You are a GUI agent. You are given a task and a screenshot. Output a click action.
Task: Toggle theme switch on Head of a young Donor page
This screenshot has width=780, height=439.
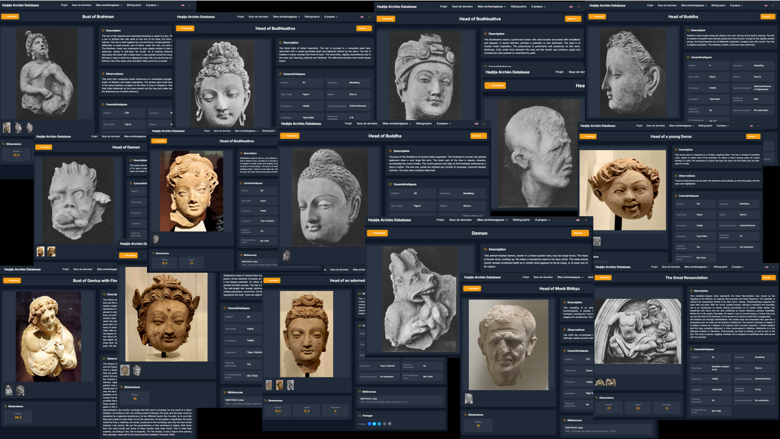point(758,126)
